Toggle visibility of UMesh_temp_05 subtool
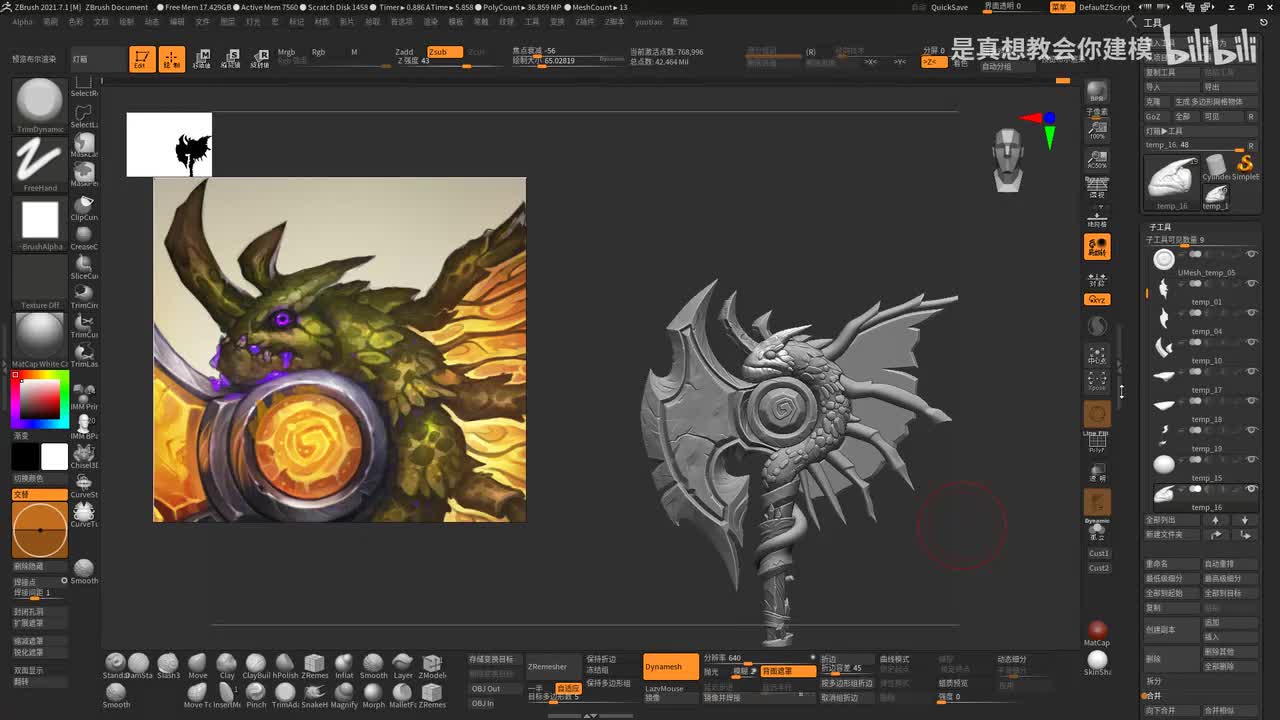The width and height of the screenshot is (1280, 720). point(1252,255)
